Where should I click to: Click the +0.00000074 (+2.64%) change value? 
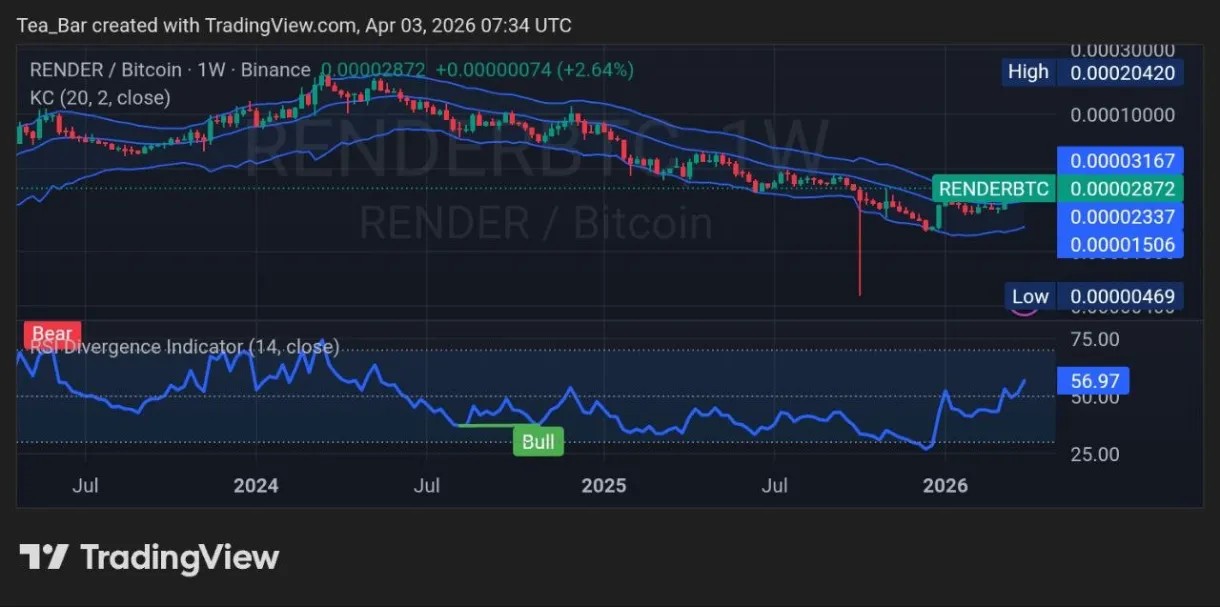(535, 70)
